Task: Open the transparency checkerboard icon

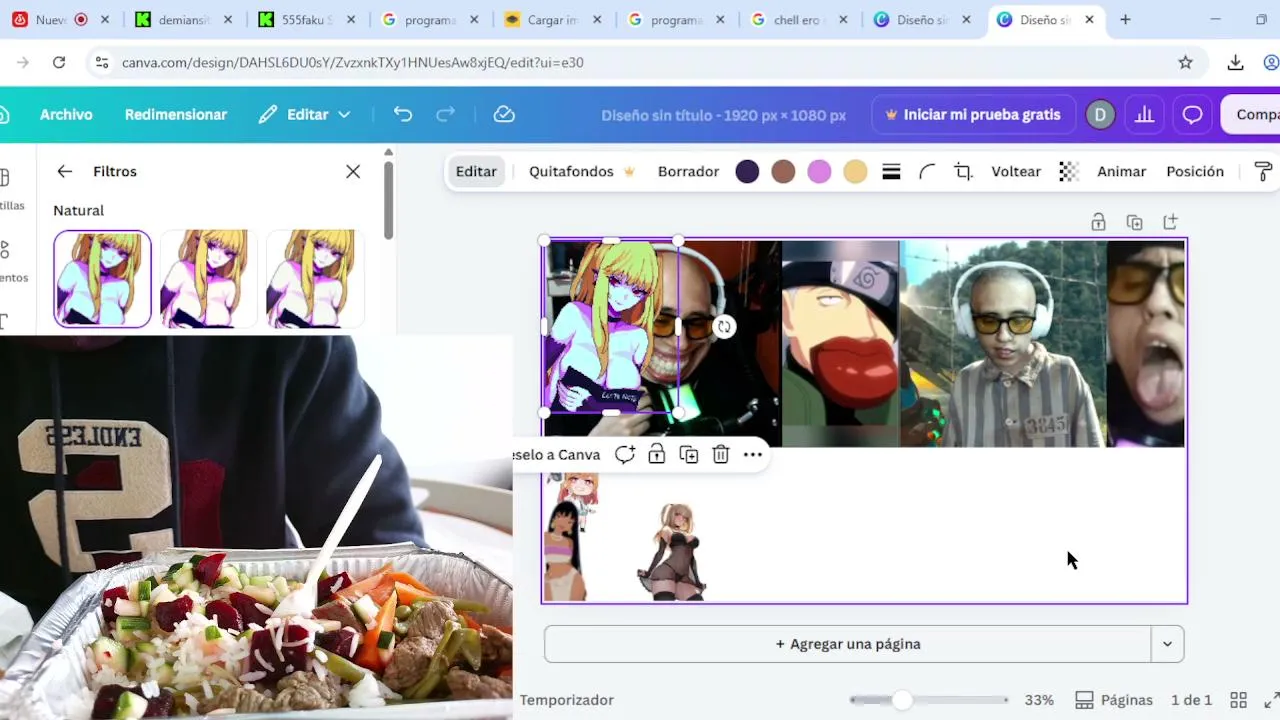Action: click(x=1069, y=172)
